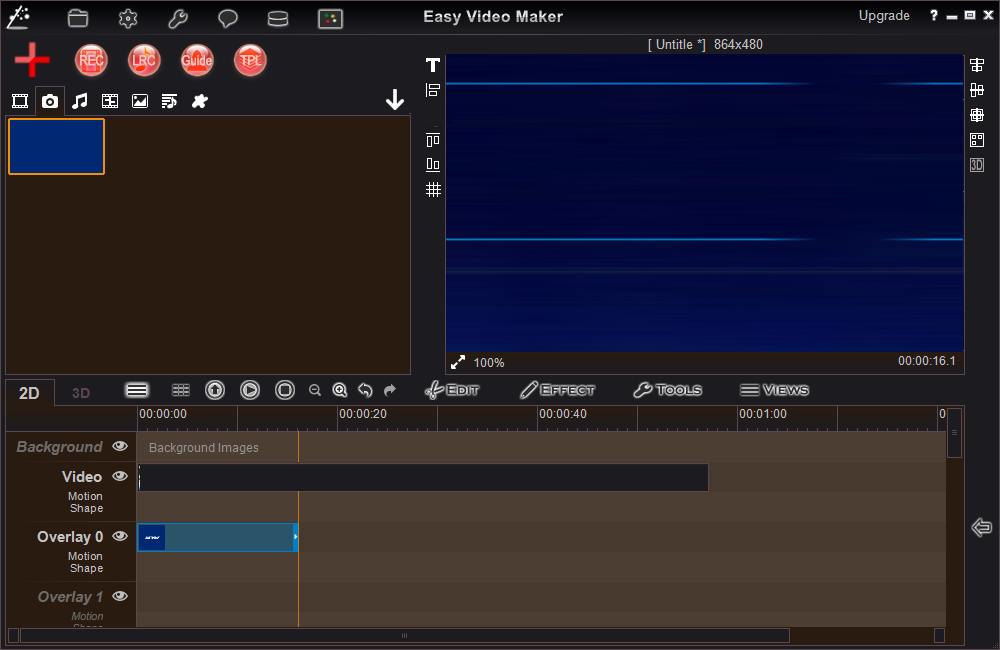Click the center vertically icon right of preview

tap(976, 90)
